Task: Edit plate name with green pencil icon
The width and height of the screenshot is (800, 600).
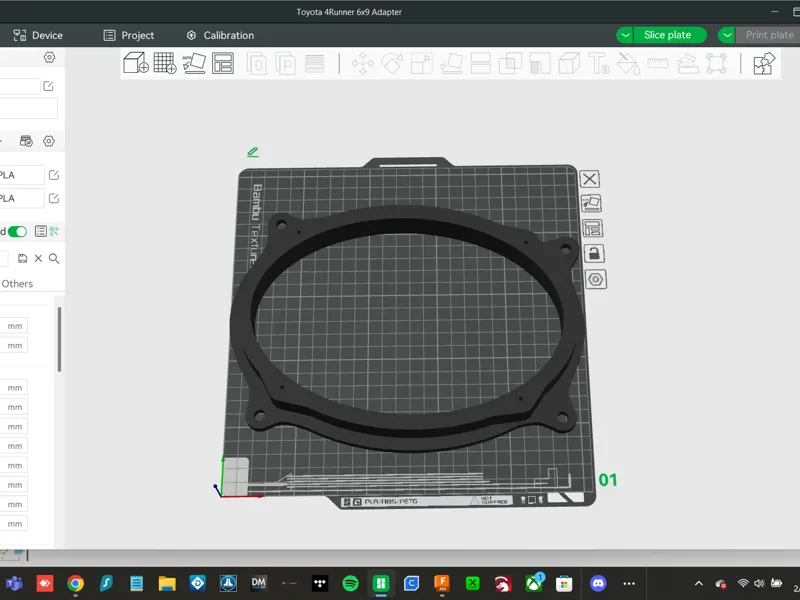Action: pos(253,152)
